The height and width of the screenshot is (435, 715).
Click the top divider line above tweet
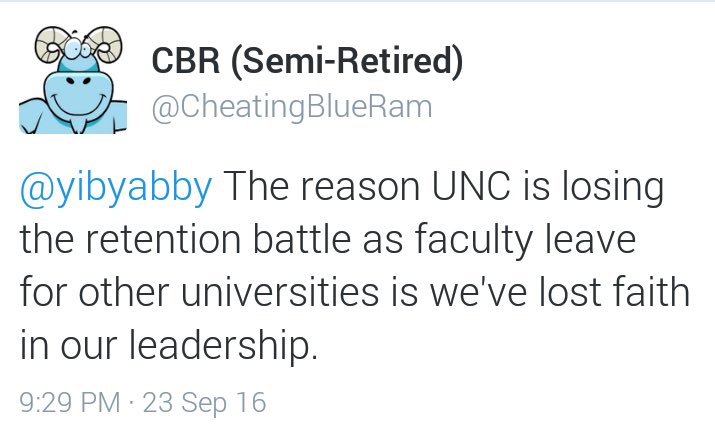tap(357, 3)
